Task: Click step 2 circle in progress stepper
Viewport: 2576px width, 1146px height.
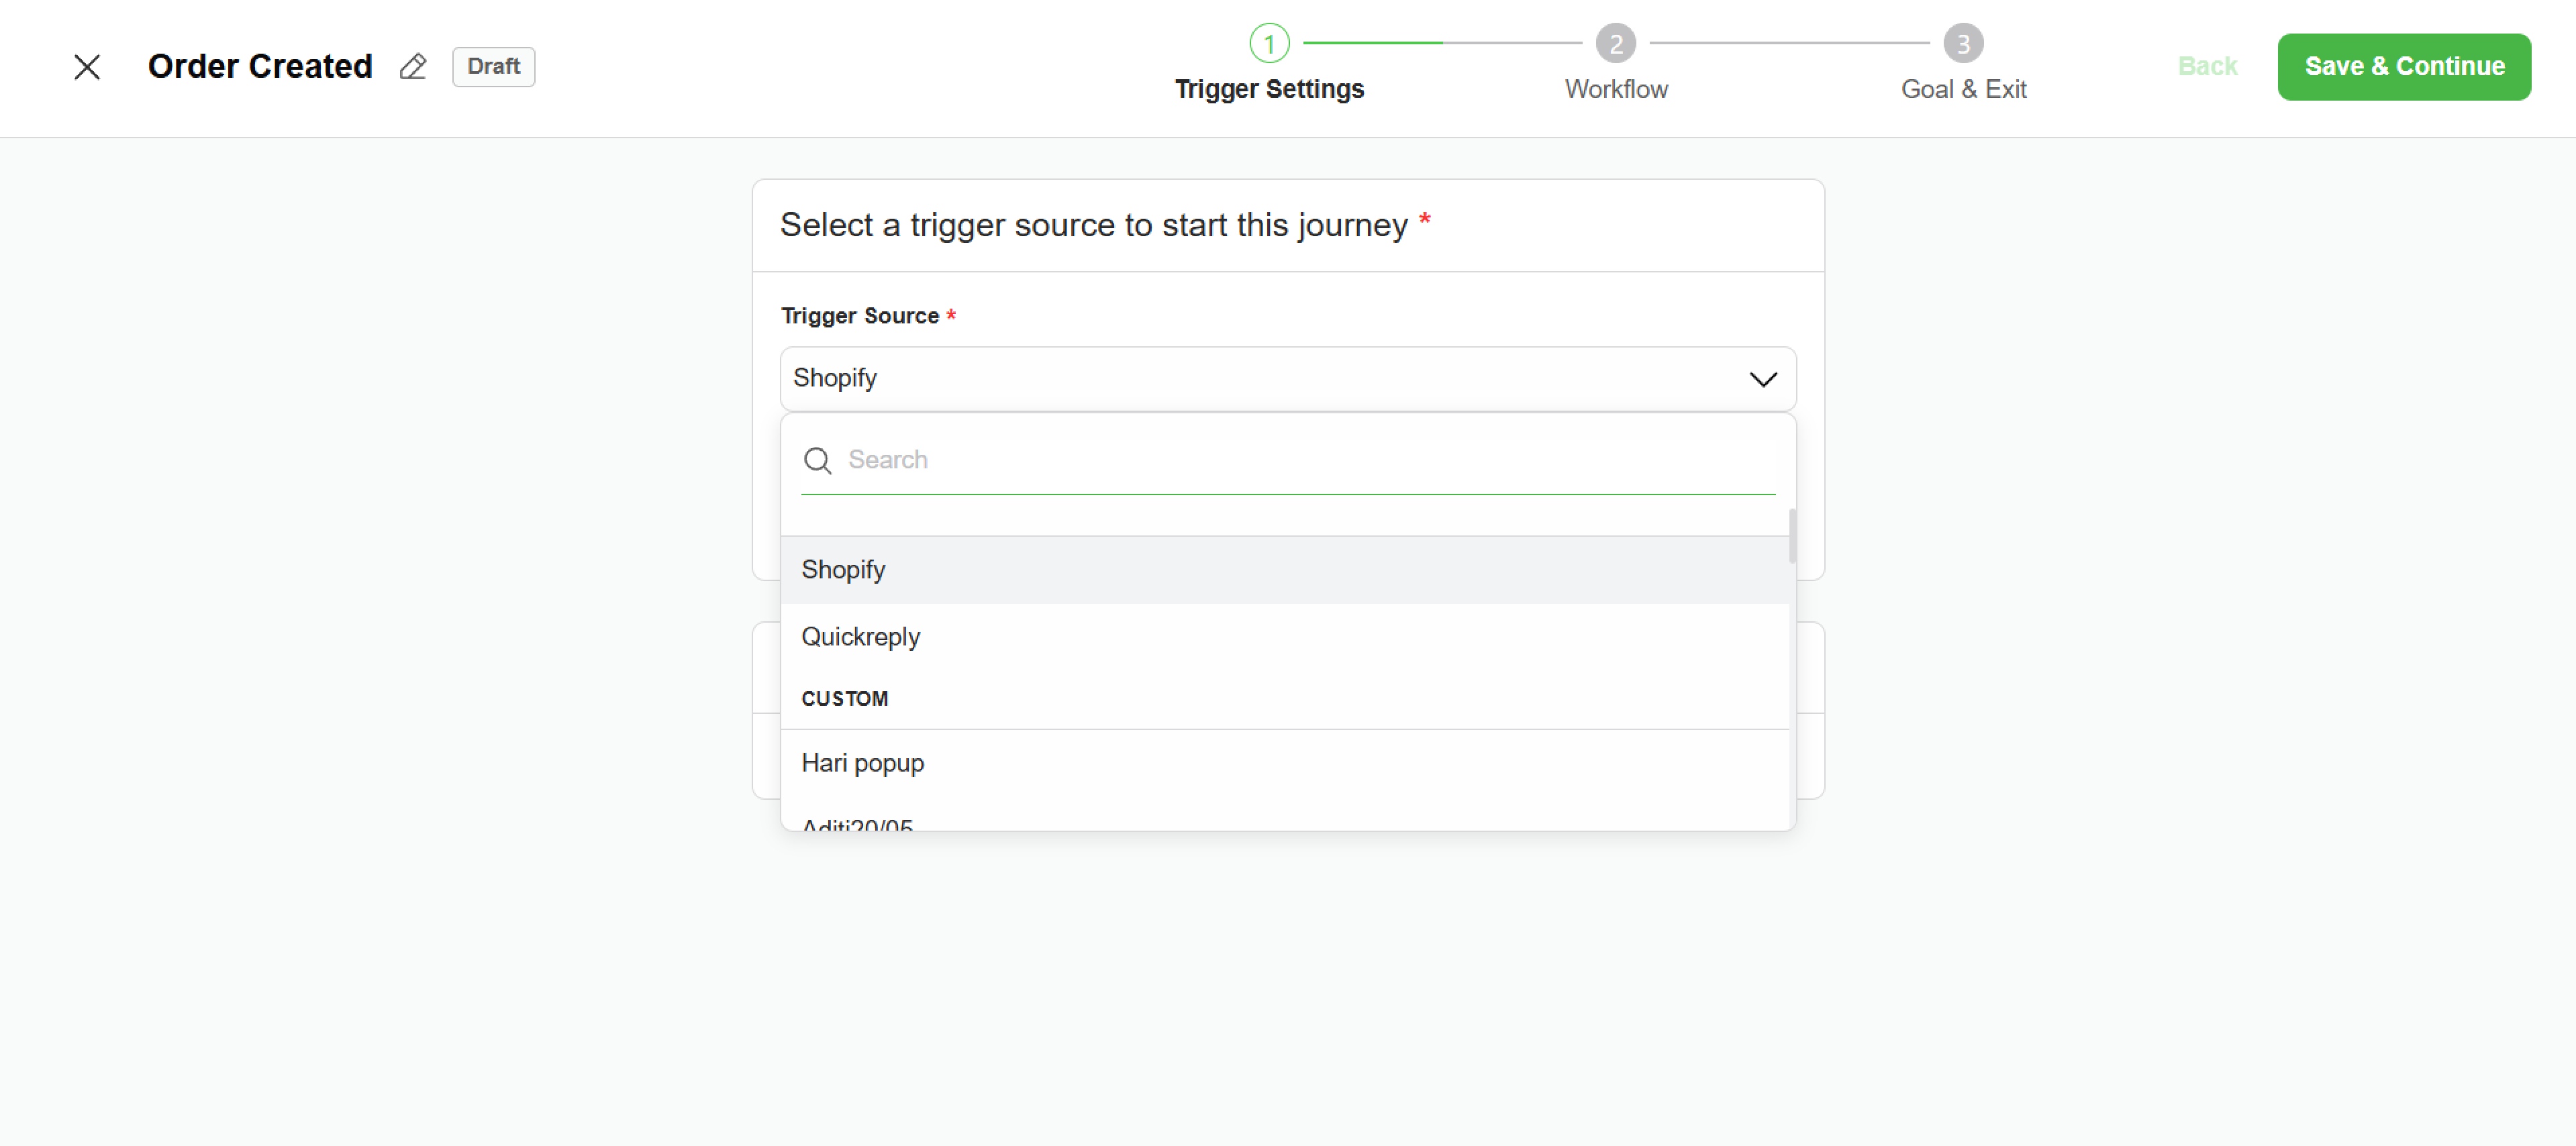Action: (x=1615, y=43)
